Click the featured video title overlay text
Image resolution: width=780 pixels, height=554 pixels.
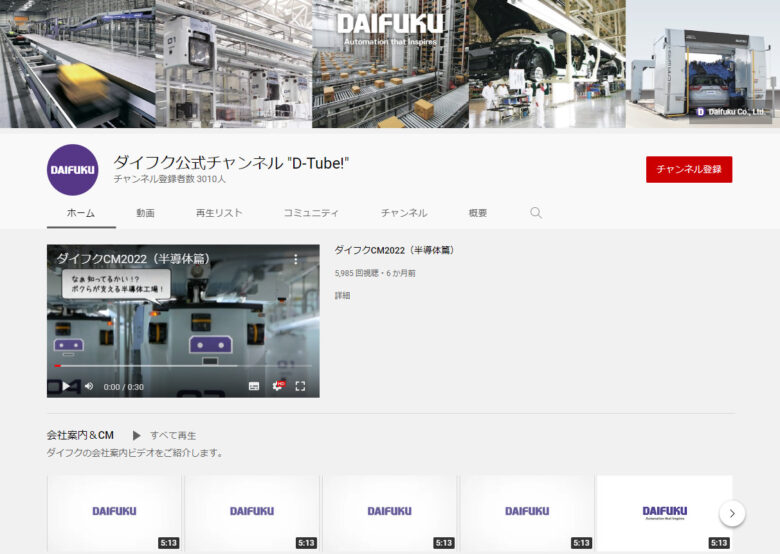[x=133, y=259]
